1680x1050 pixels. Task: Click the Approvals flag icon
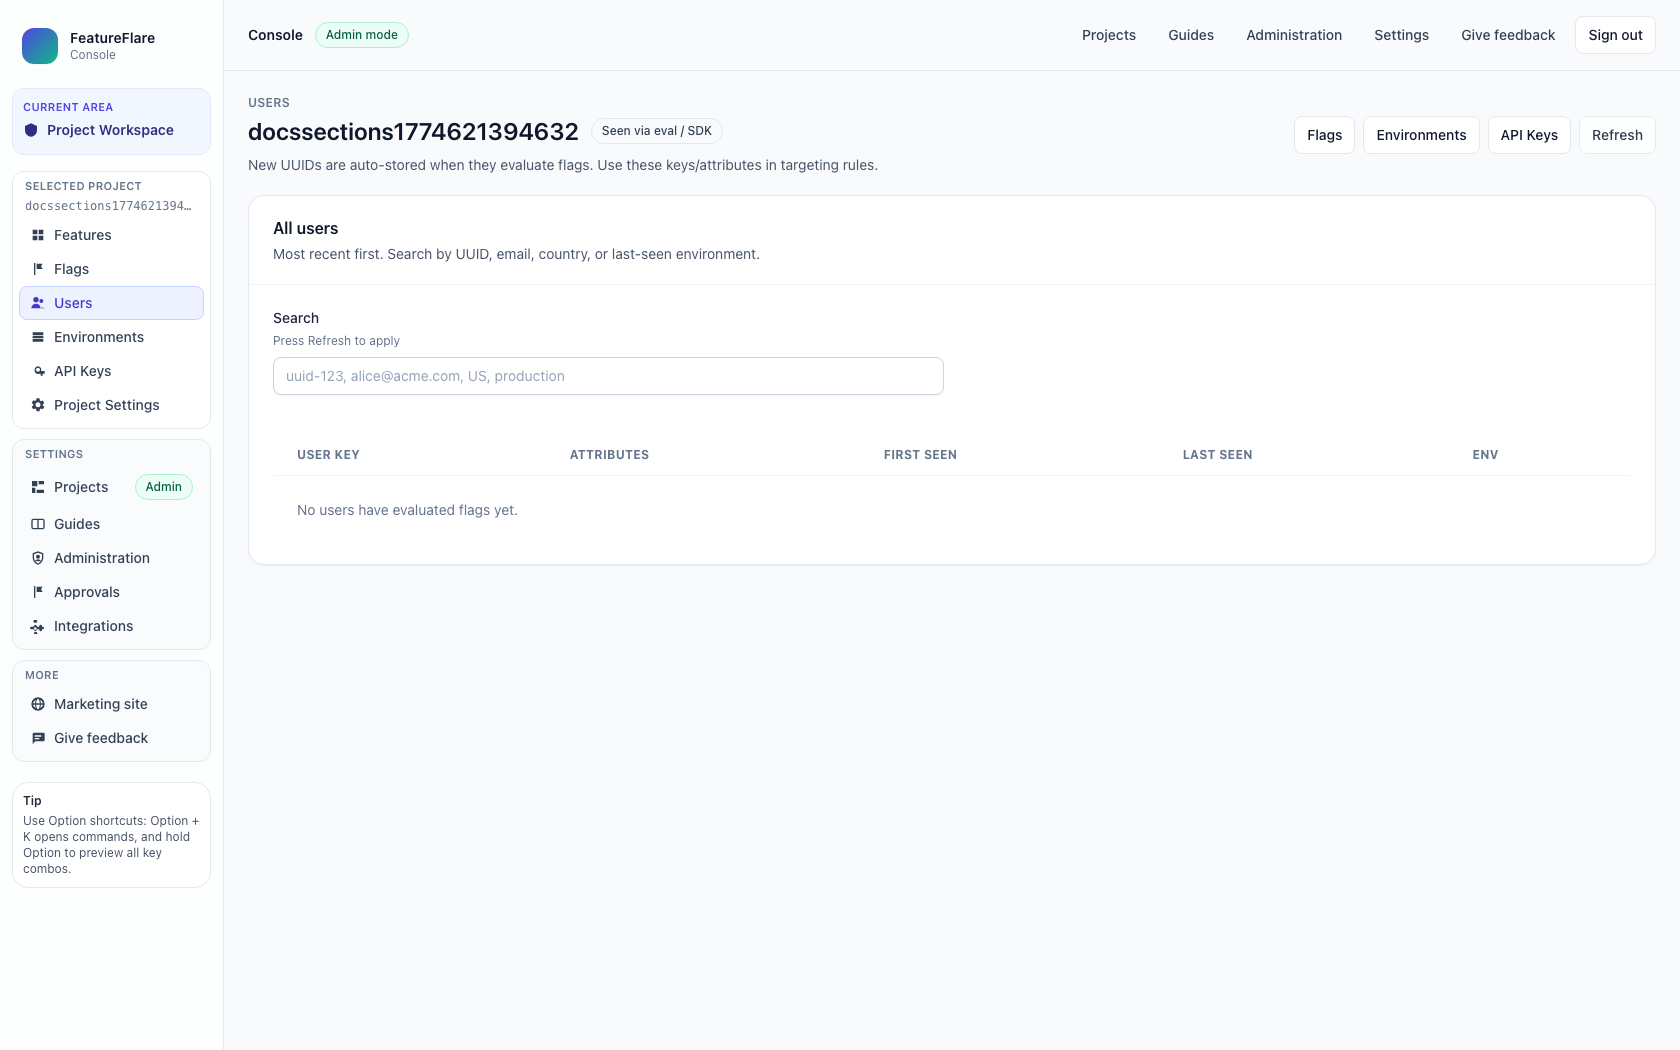38,592
